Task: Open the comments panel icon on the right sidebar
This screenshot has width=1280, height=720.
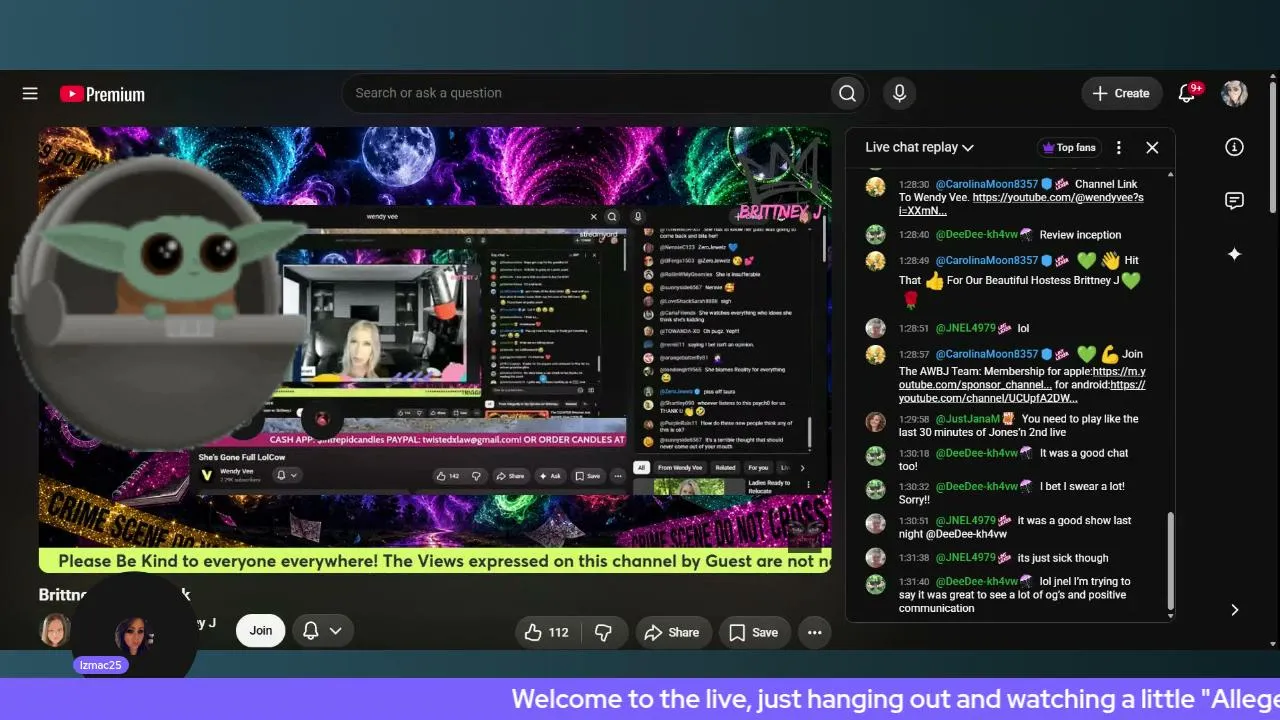Action: (x=1234, y=200)
